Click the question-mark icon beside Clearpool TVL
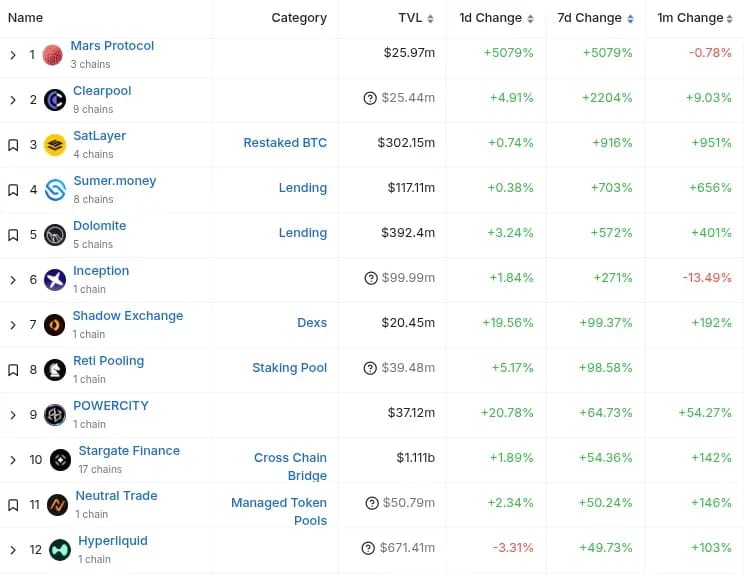The width and height of the screenshot is (744, 576). pos(370,98)
